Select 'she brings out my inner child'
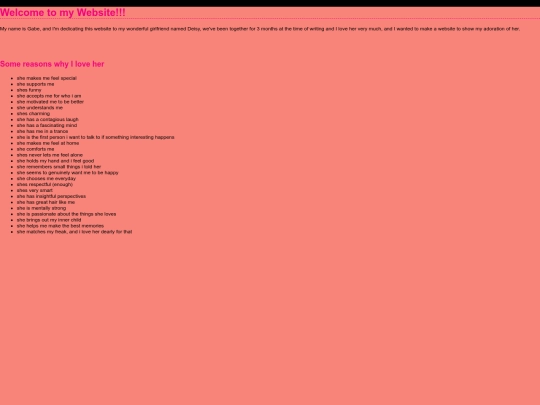 point(49,220)
